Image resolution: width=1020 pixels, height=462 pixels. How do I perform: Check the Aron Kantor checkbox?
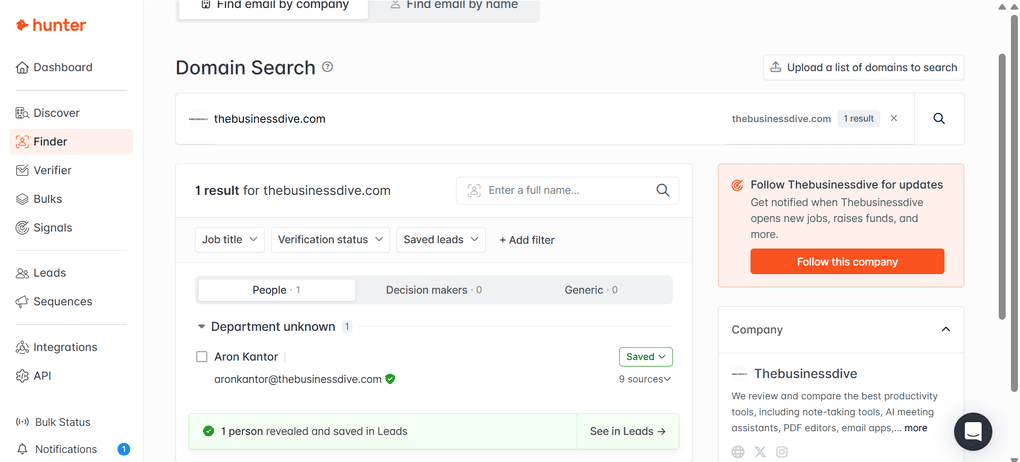[202, 357]
